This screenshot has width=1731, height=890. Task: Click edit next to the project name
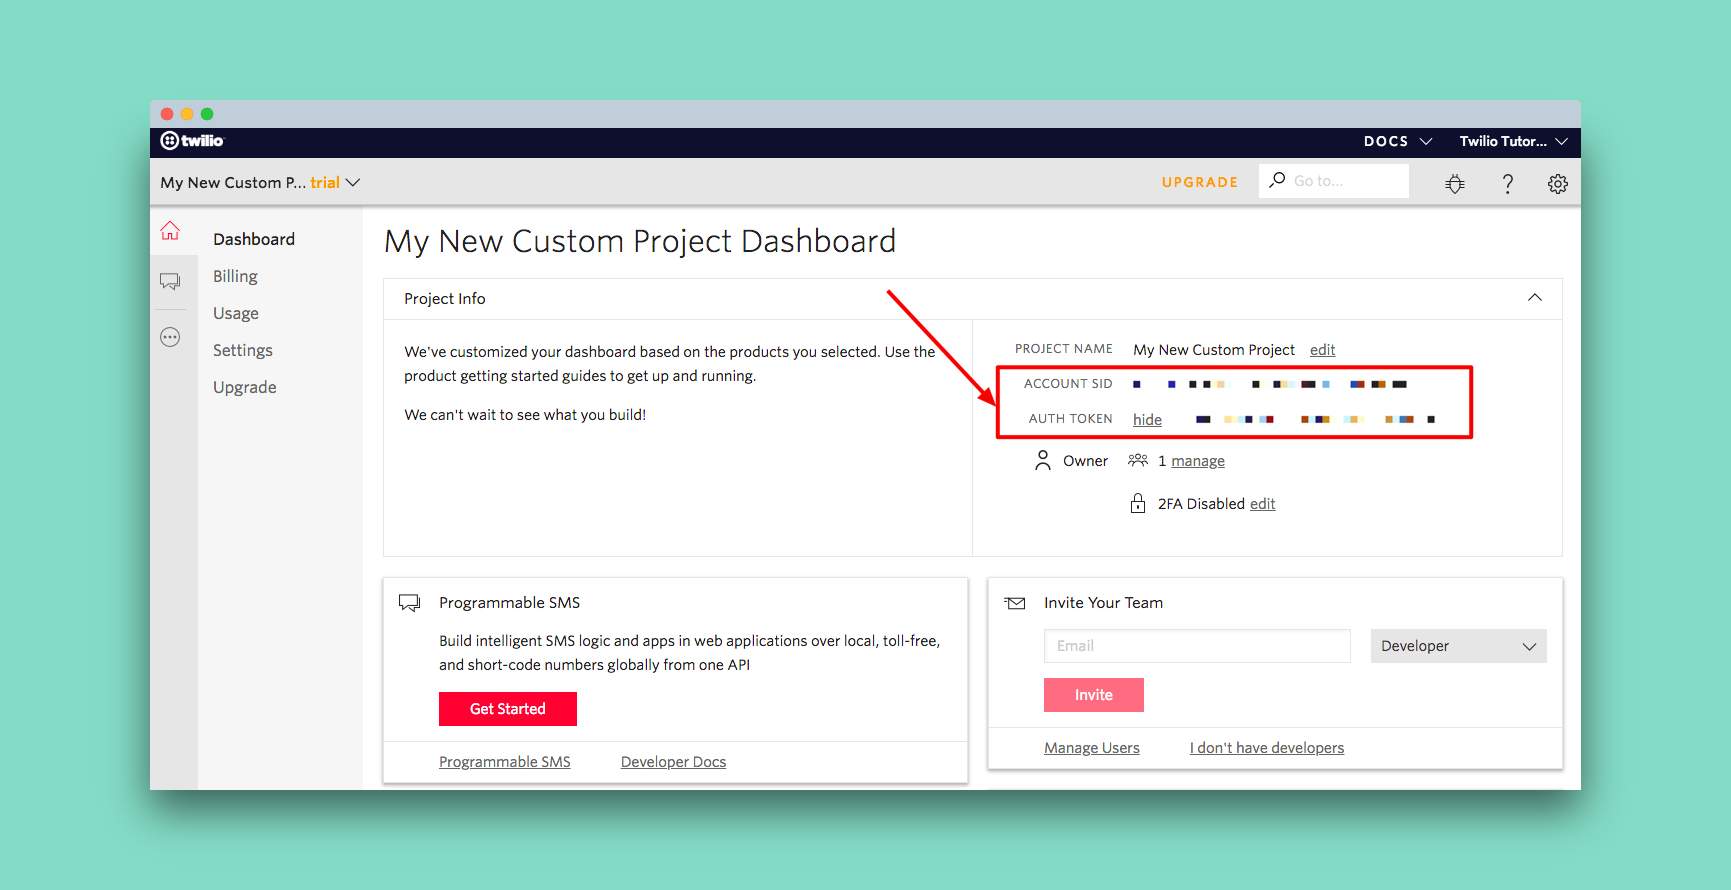1322,349
